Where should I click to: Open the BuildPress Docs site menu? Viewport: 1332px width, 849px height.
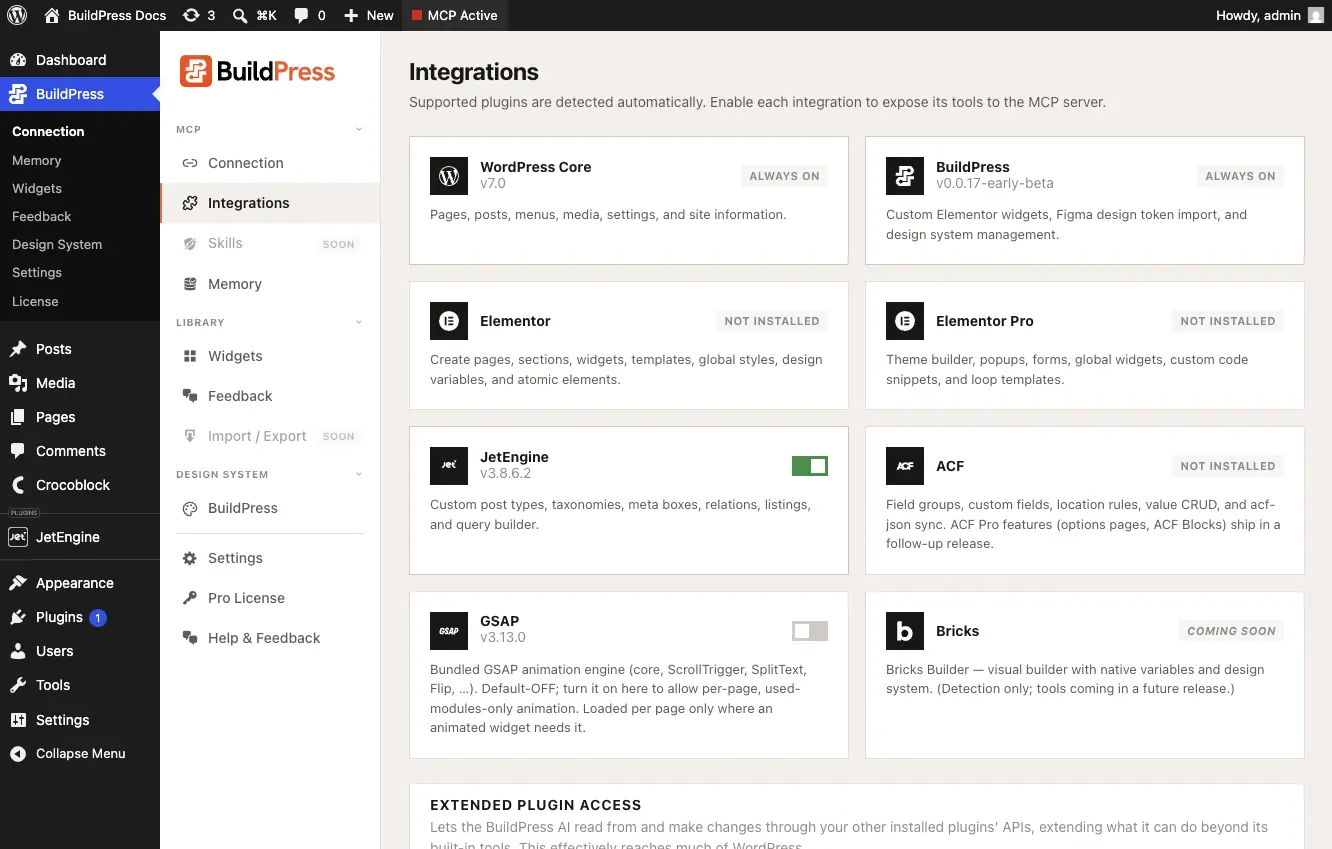105,15
